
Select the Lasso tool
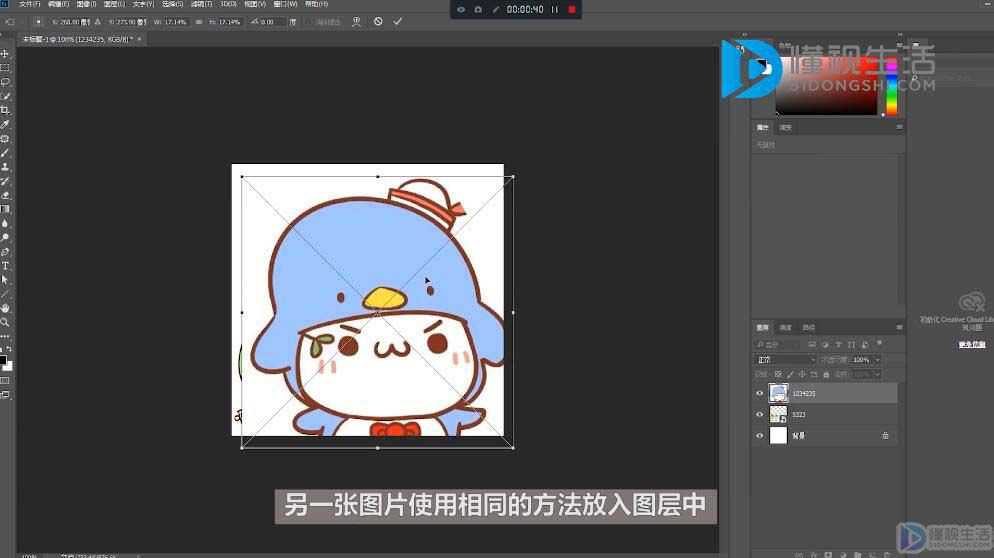tap(5, 82)
